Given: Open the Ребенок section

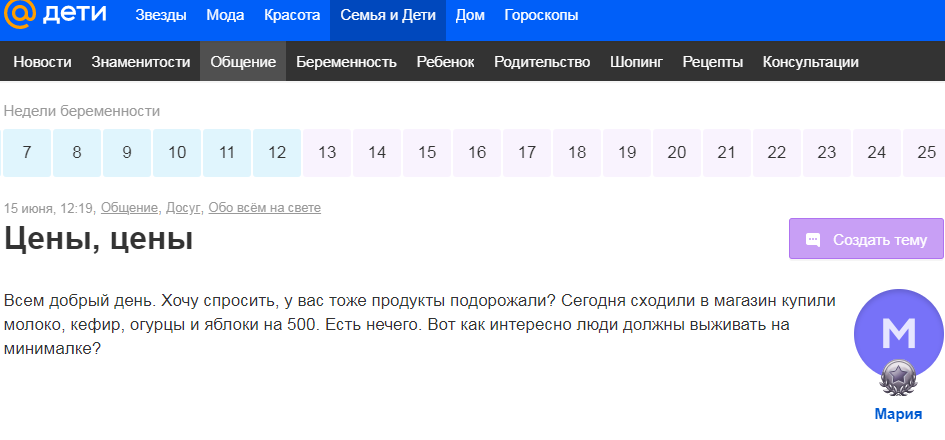Looking at the screenshot, I should [x=445, y=62].
